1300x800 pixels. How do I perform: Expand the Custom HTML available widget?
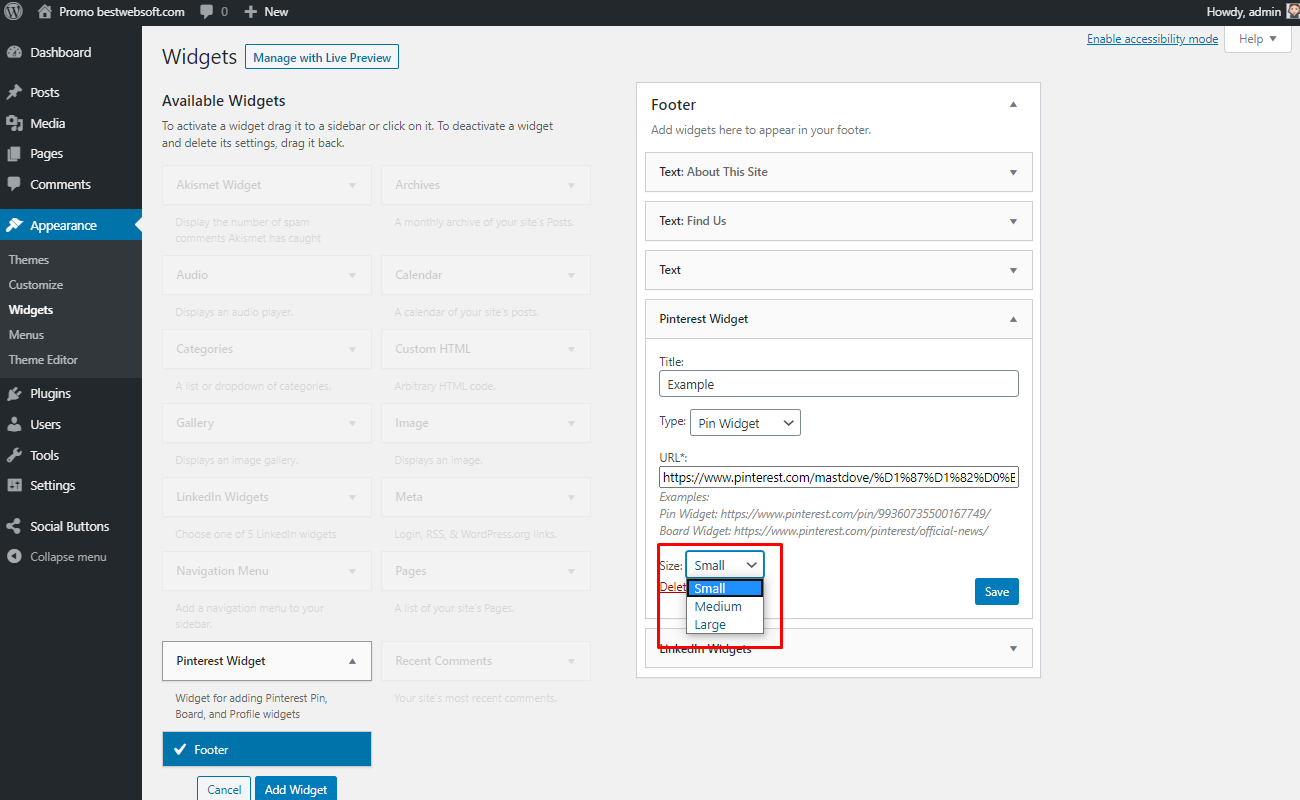(571, 349)
